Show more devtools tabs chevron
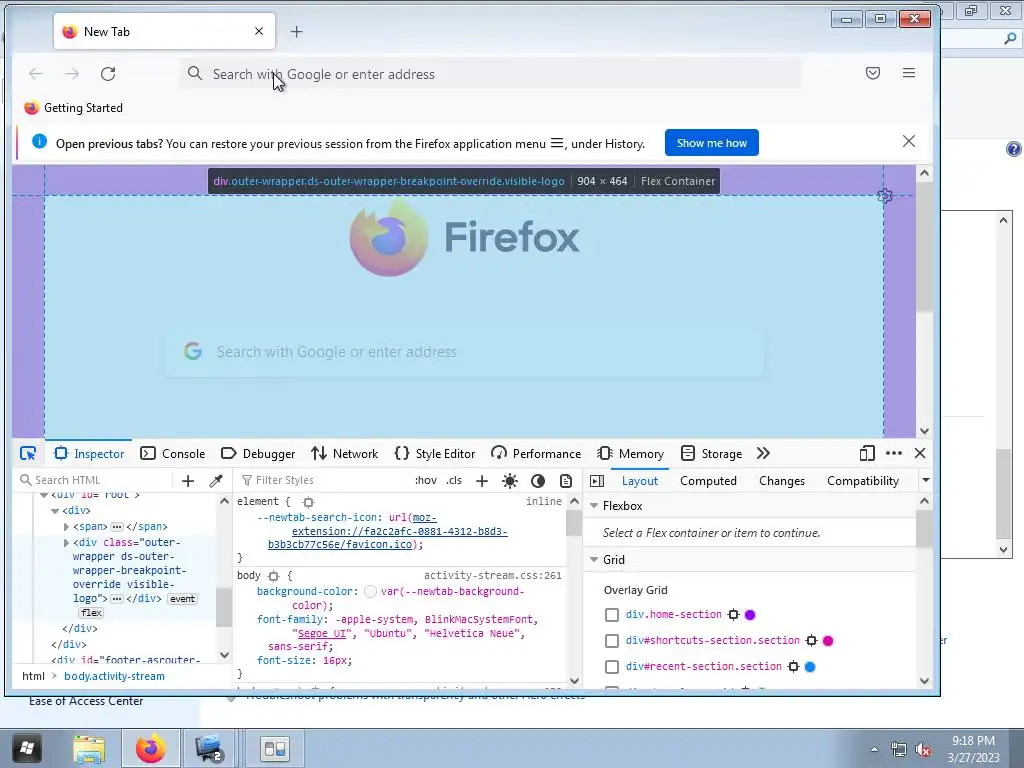Viewport: 1024px width, 768px height. coord(763,453)
